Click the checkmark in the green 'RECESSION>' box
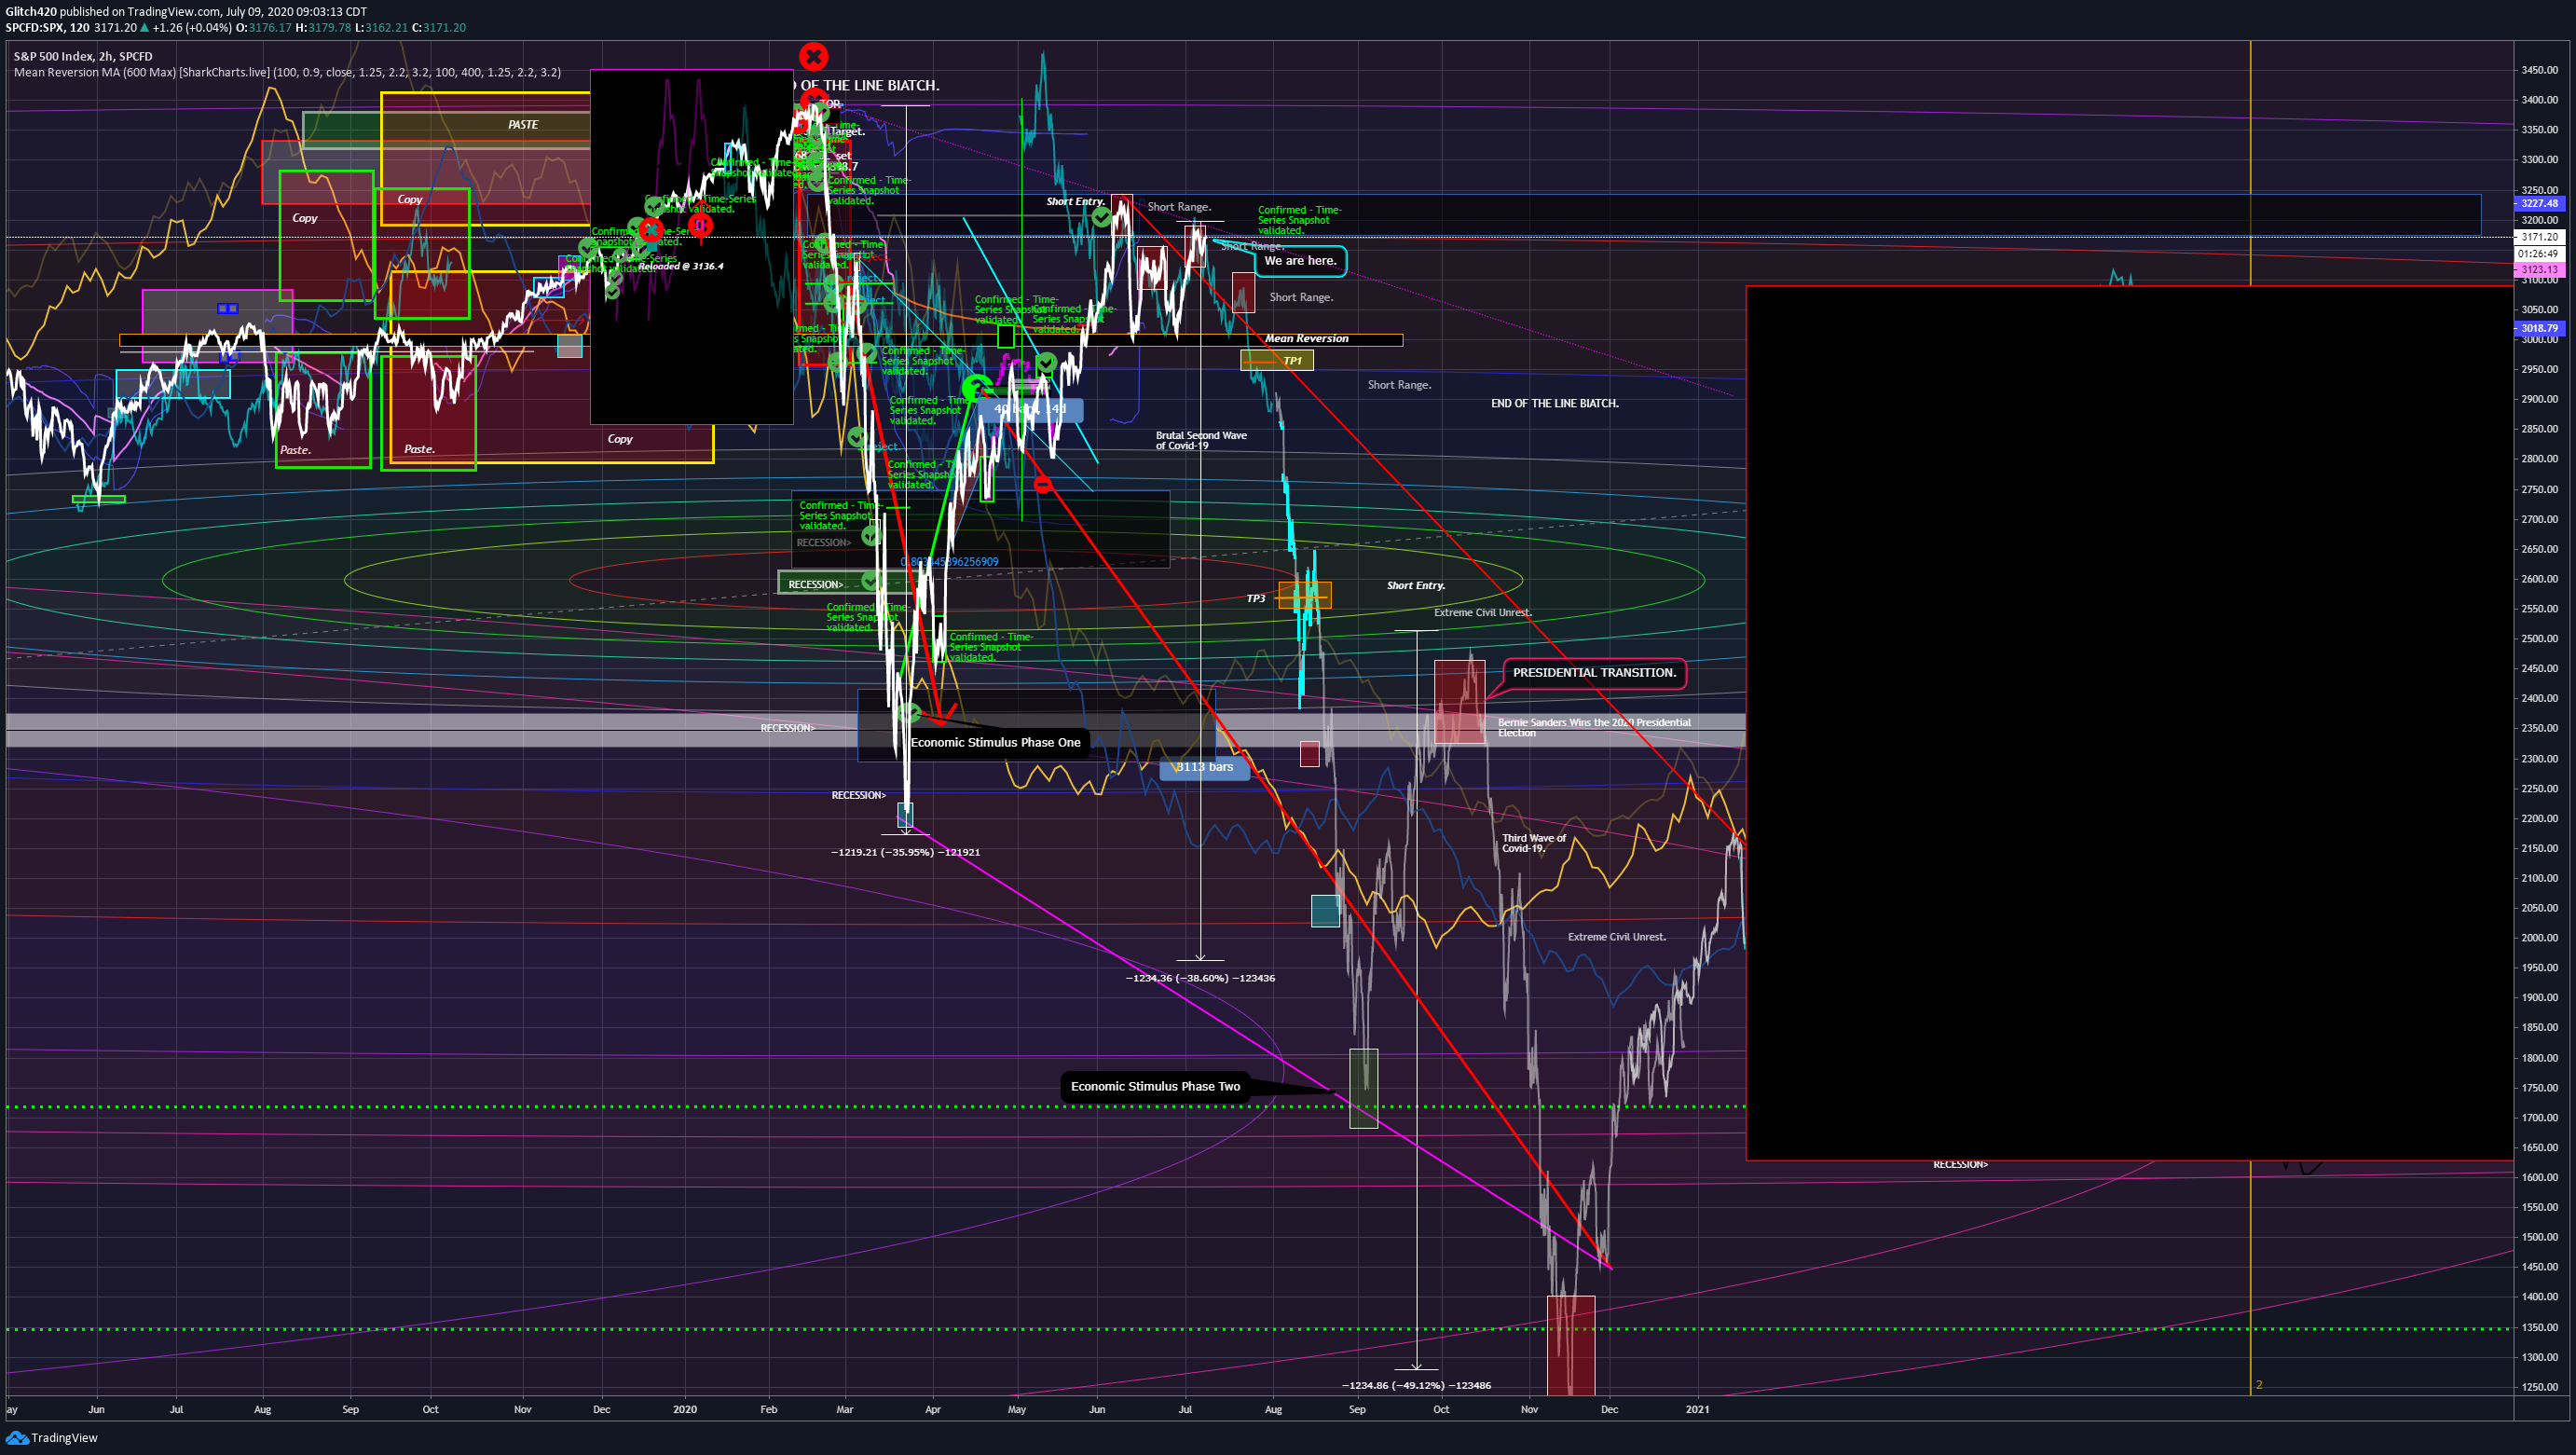The width and height of the screenshot is (2576, 1455). point(870,582)
